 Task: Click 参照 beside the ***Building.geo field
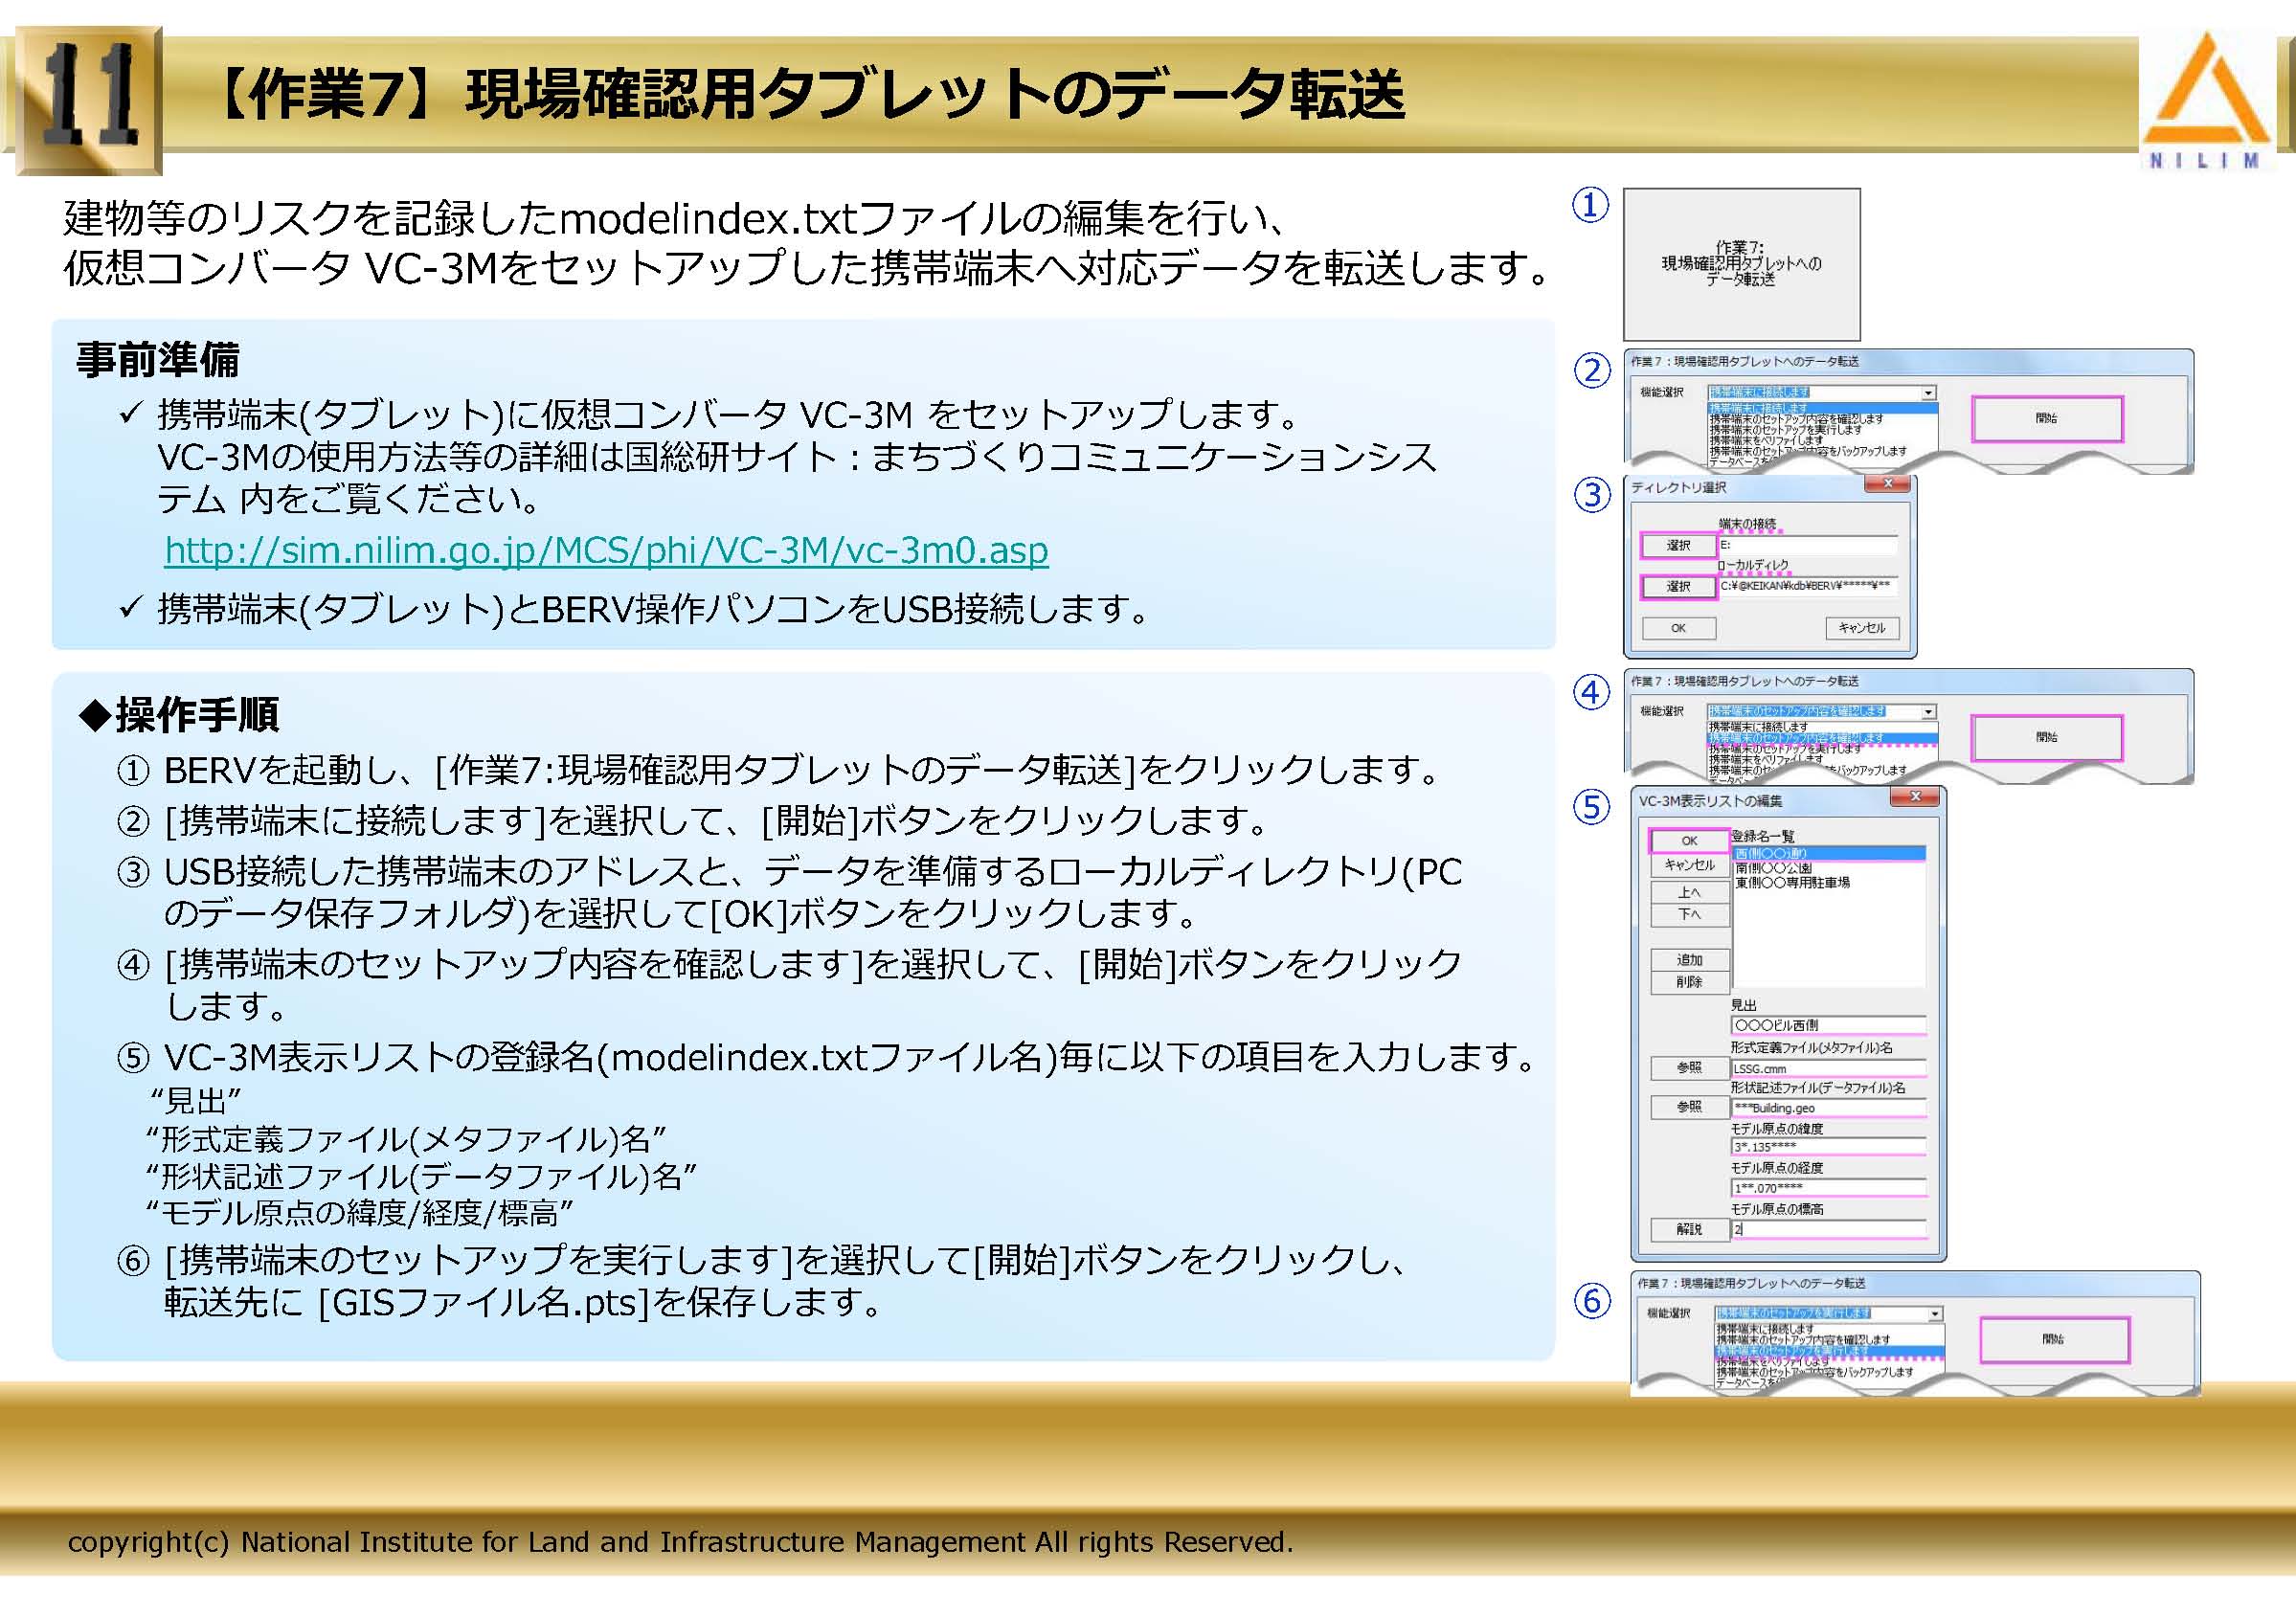tap(1691, 1107)
